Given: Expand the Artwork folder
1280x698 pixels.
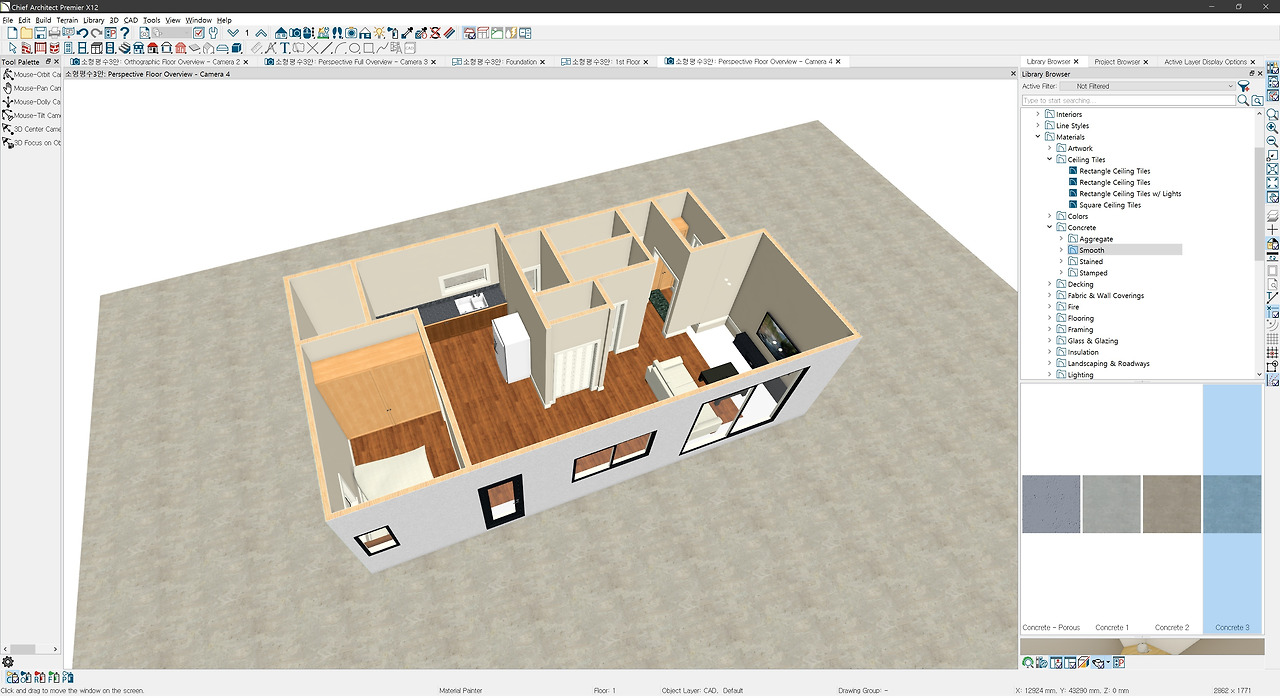Looking at the screenshot, I should pyautogui.click(x=1049, y=148).
